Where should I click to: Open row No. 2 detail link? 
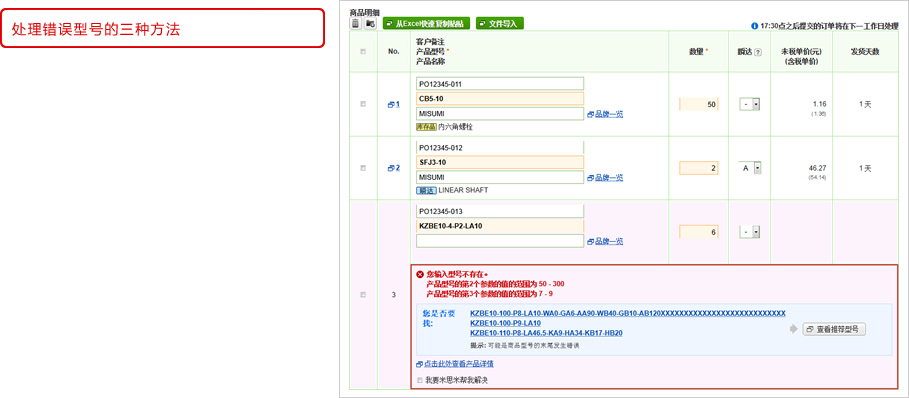(x=394, y=168)
